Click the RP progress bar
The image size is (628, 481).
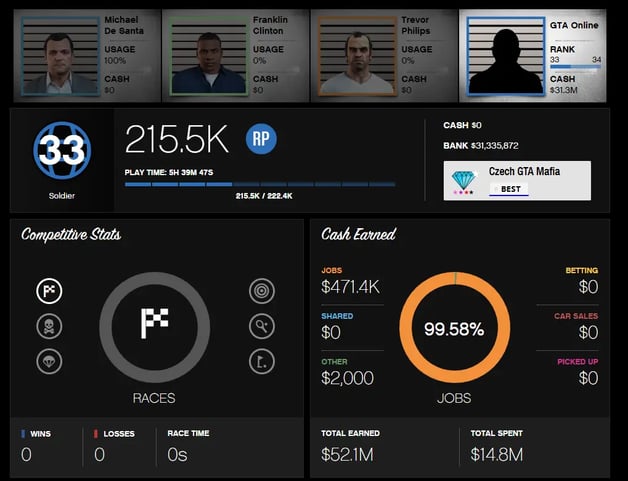(x=259, y=184)
